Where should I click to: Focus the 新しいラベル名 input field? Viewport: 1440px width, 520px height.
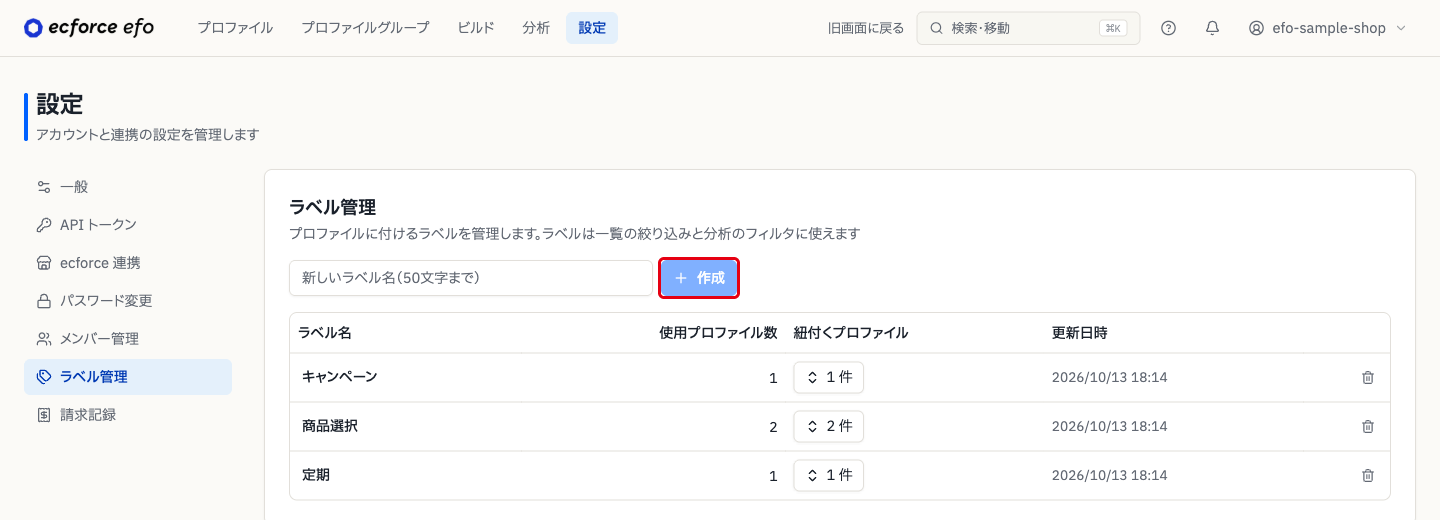(471, 278)
